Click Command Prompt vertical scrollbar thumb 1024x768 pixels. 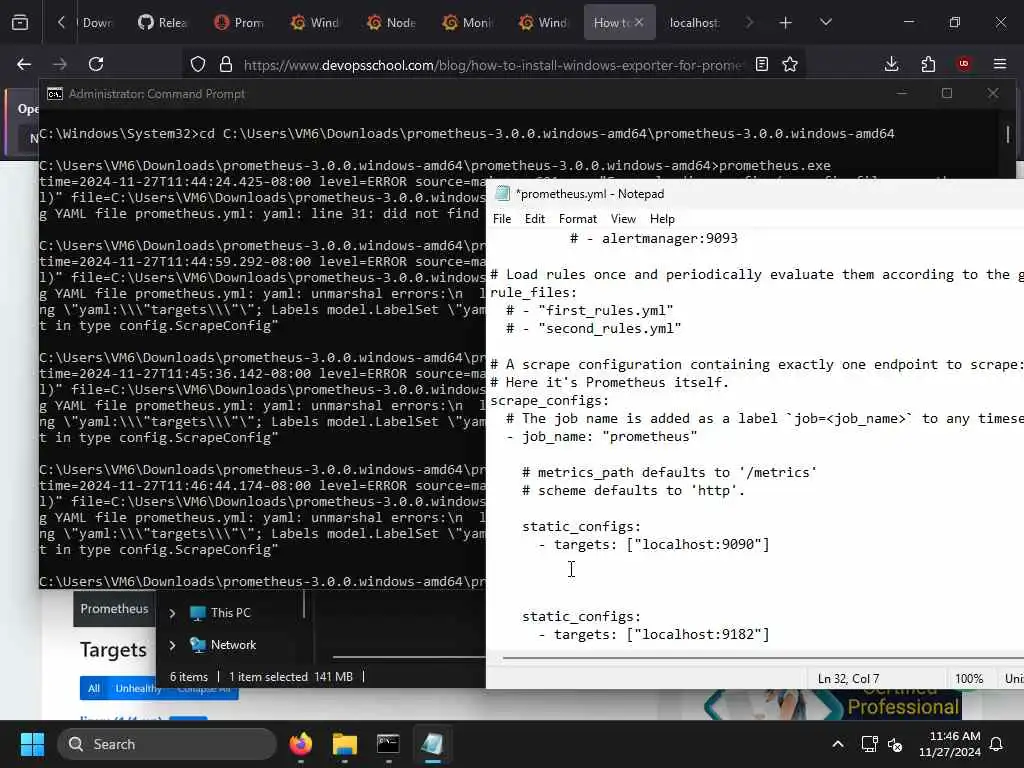(x=1008, y=135)
